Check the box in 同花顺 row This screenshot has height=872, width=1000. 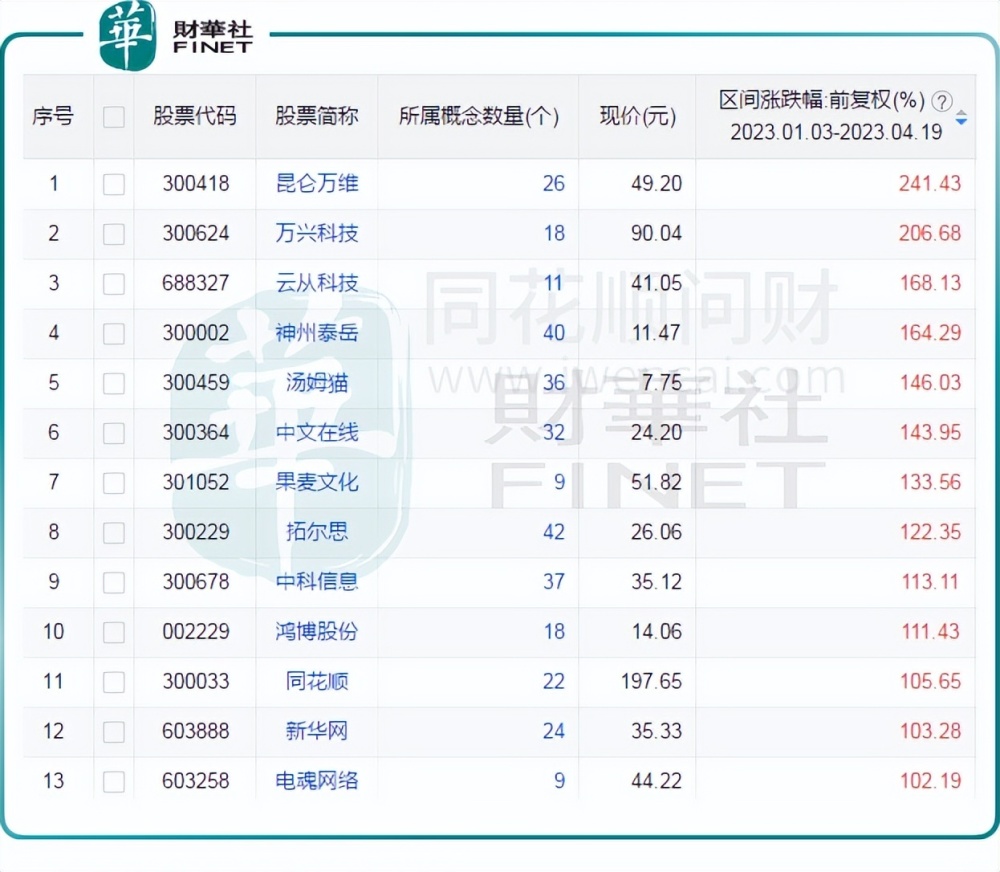[x=114, y=682]
